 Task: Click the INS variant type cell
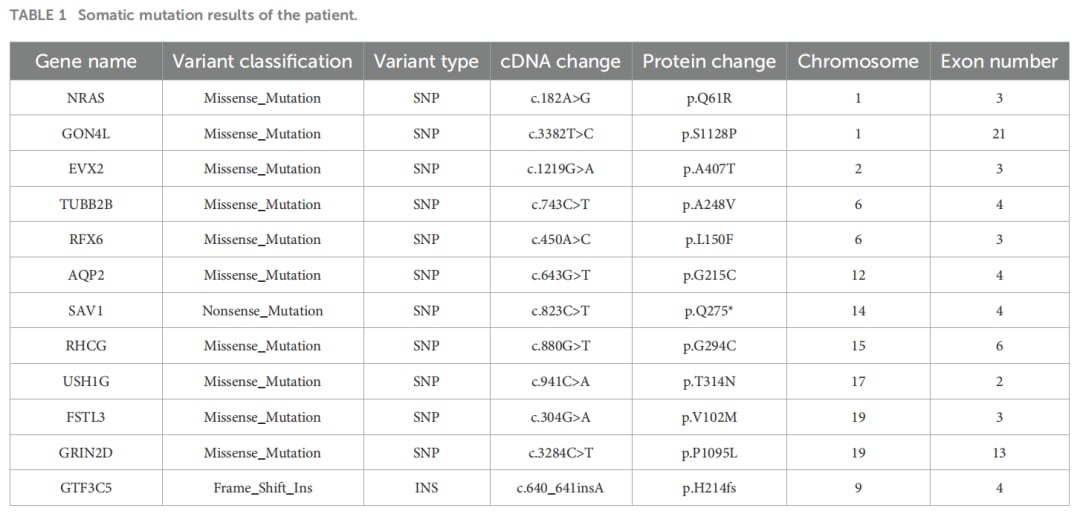click(x=426, y=488)
